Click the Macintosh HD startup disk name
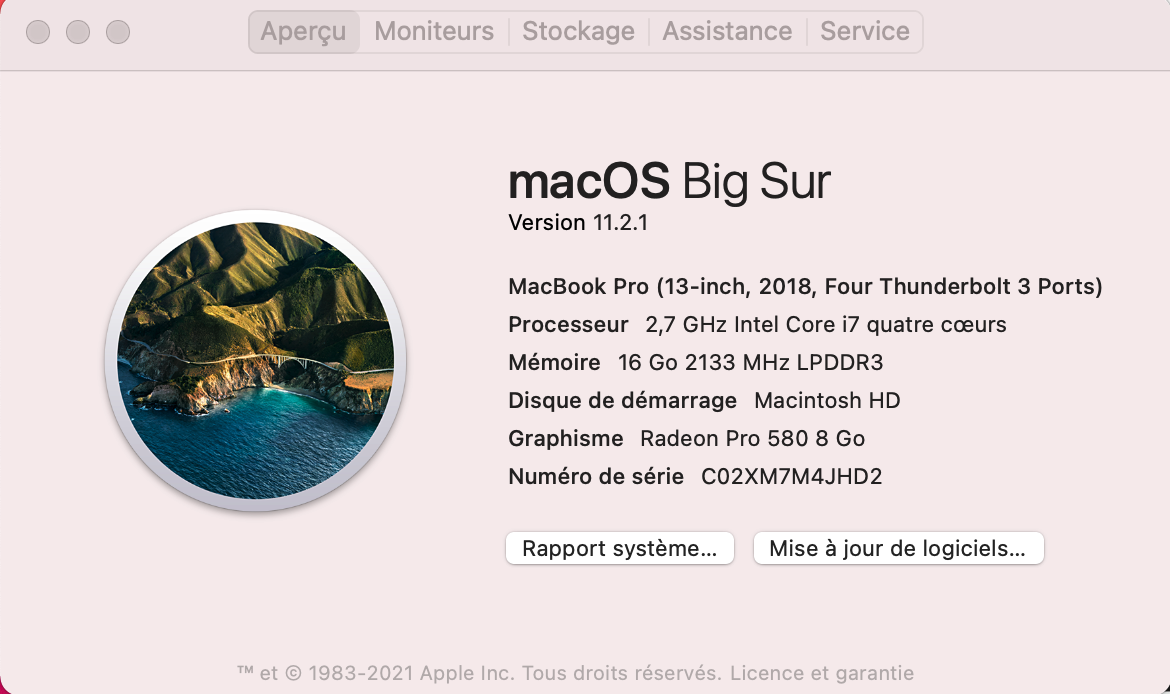This screenshot has height=694, width=1170. (x=827, y=401)
